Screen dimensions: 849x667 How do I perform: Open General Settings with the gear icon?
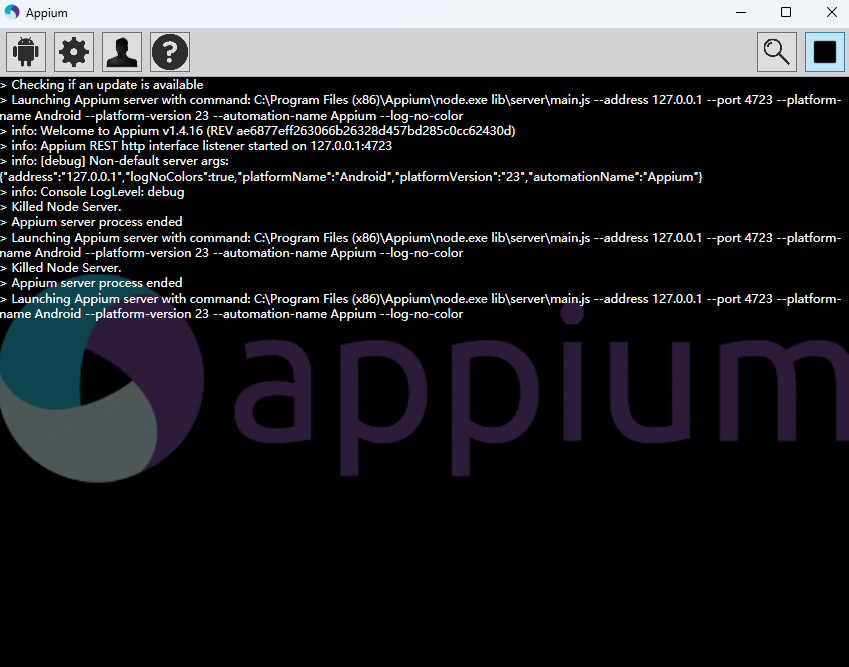click(x=74, y=52)
